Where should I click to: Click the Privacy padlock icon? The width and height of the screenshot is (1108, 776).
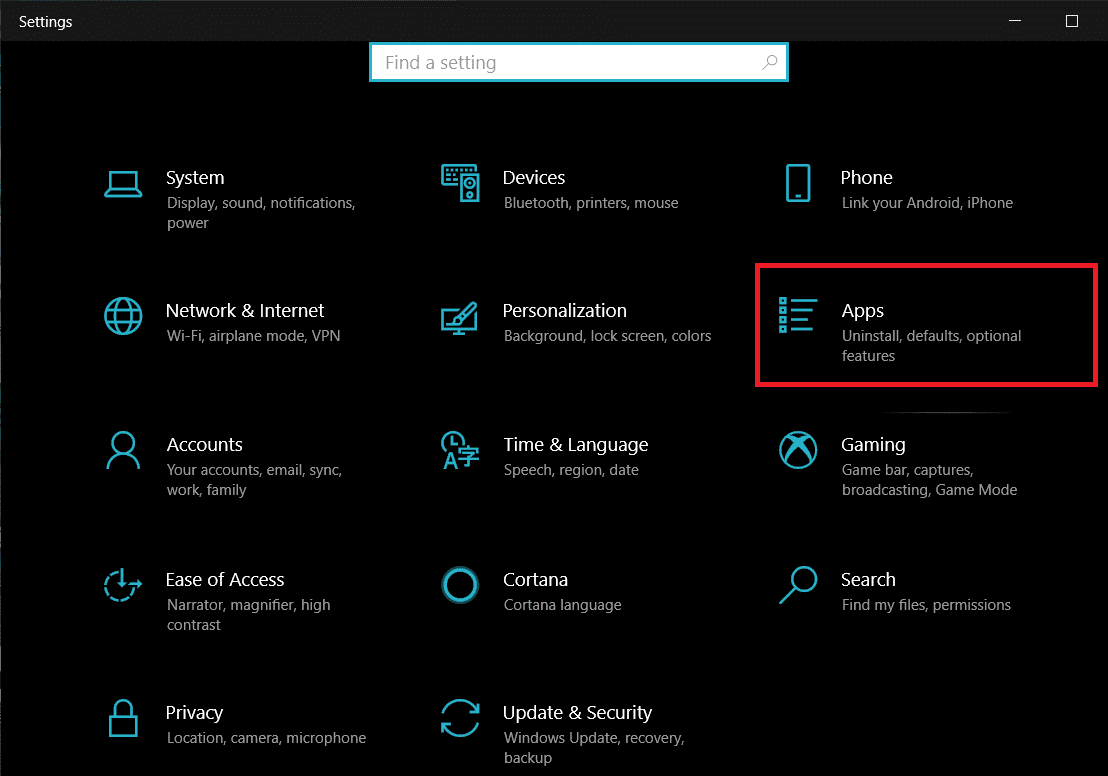tap(123, 718)
